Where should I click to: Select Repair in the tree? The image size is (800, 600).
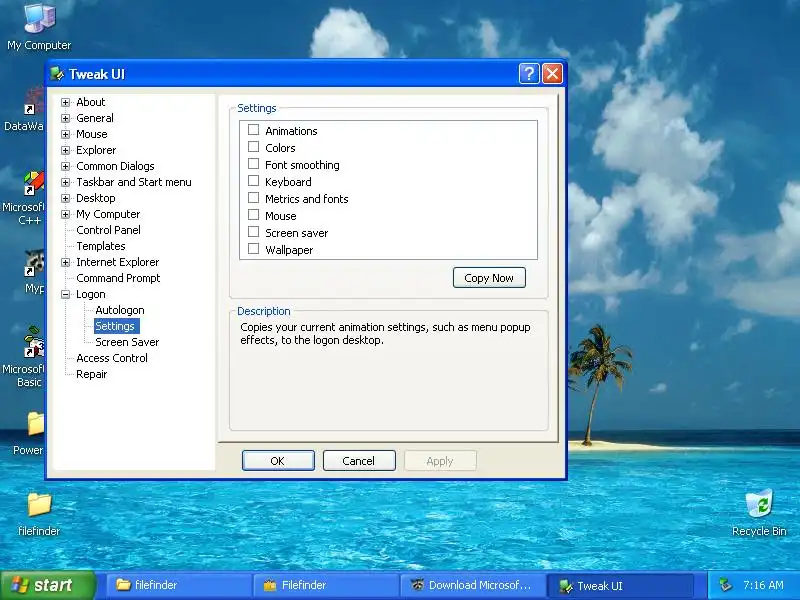point(91,374)
